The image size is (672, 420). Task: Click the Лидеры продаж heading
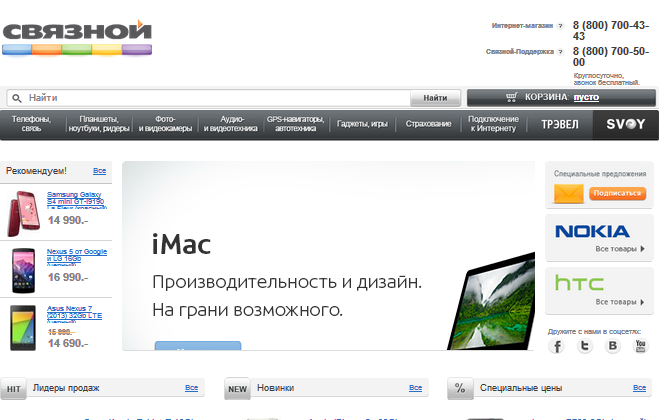[x=66, y=388]
